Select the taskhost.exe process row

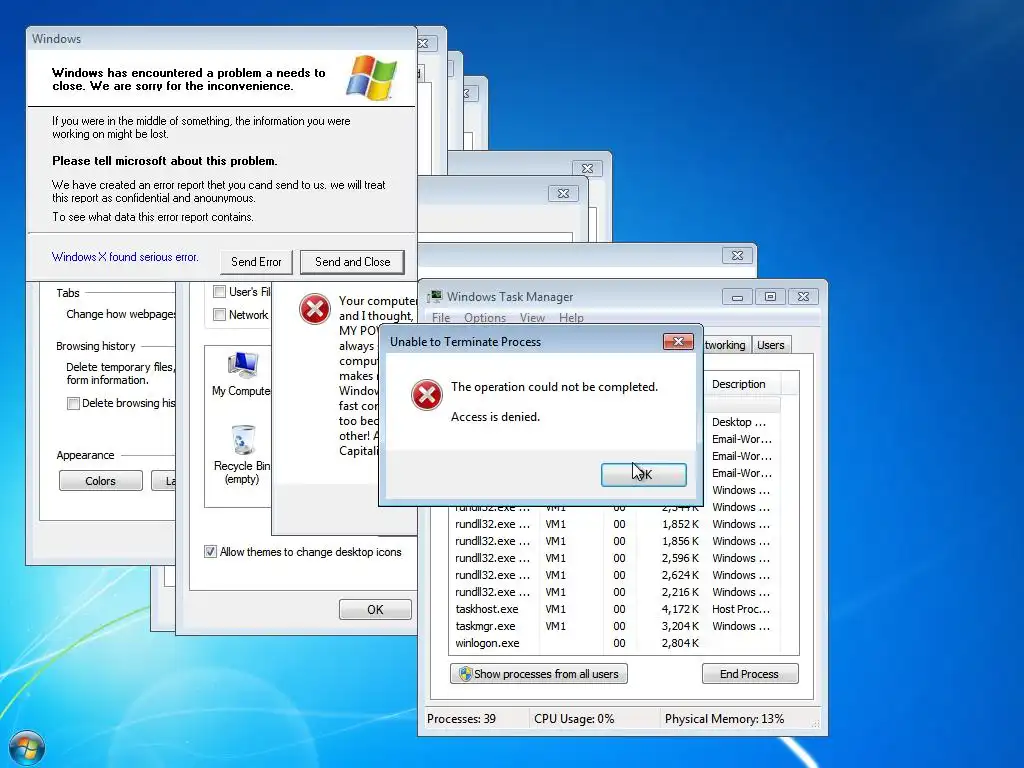(615, 609)
